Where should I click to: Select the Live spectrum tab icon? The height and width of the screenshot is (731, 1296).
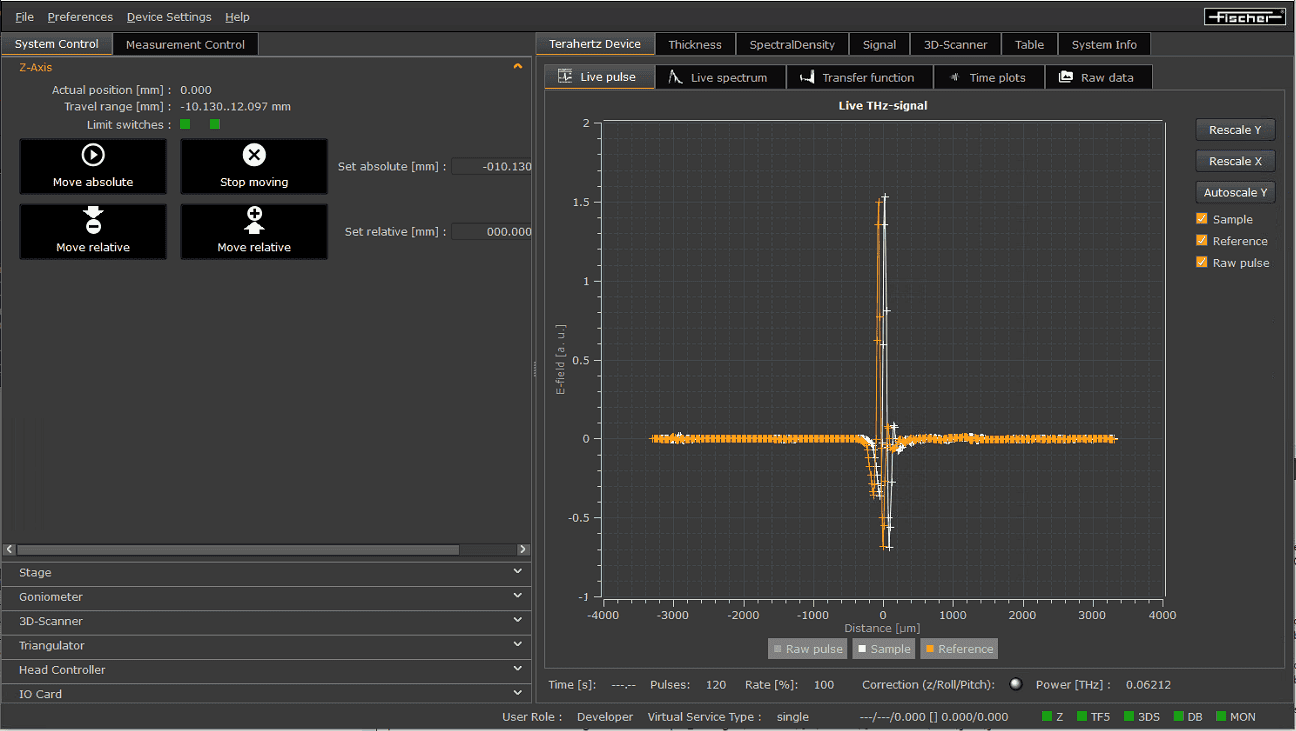pos(676,77)
